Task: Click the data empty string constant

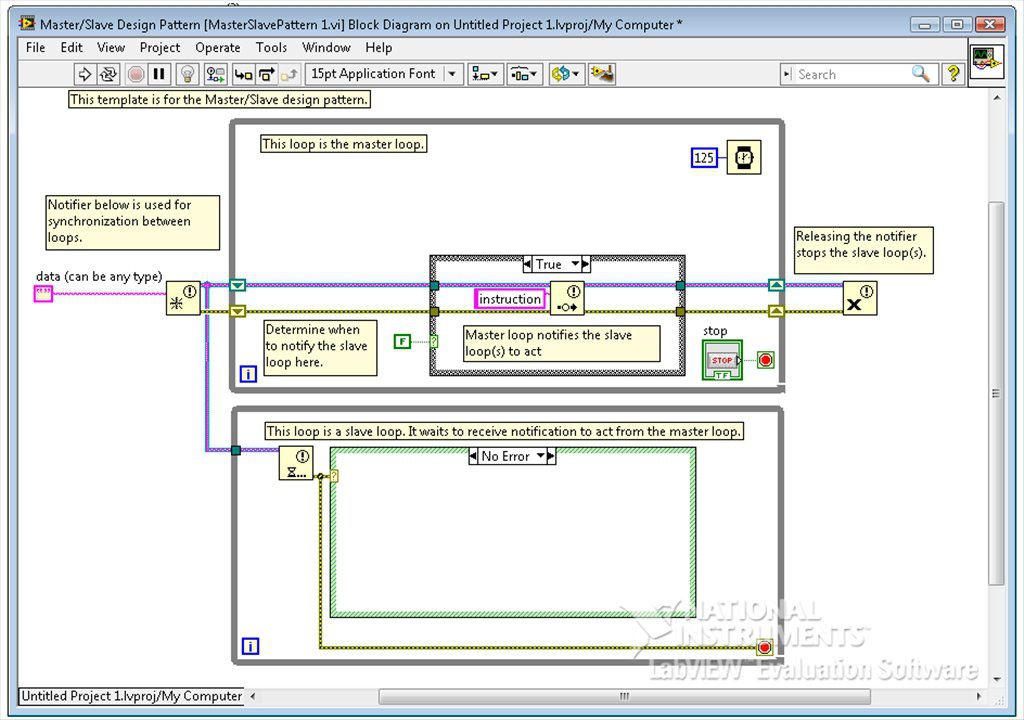Action: [43, 294]
